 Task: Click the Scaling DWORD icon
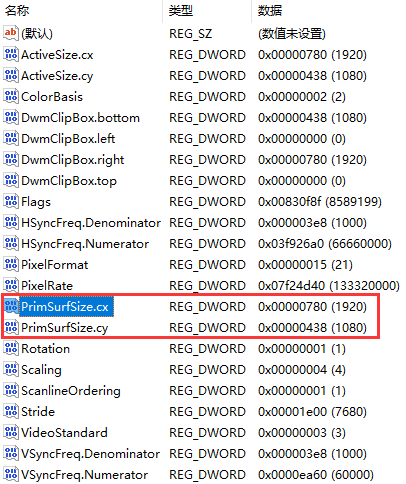(11, 369)
